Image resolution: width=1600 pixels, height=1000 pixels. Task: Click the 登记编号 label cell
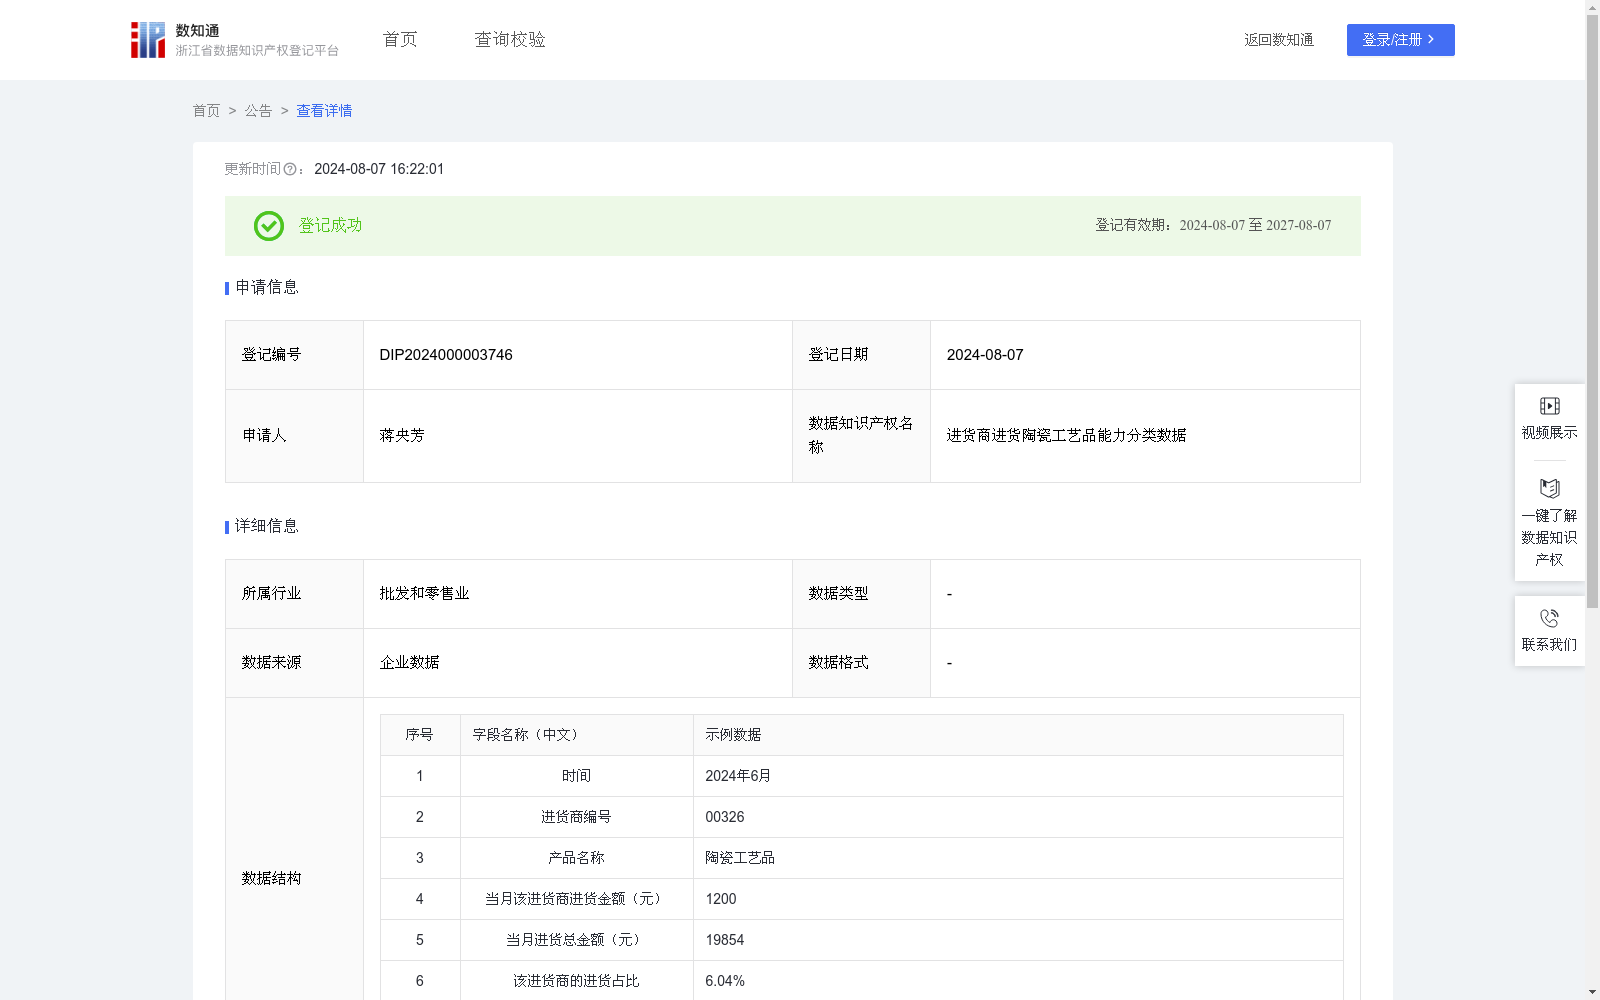coord(294,355)
